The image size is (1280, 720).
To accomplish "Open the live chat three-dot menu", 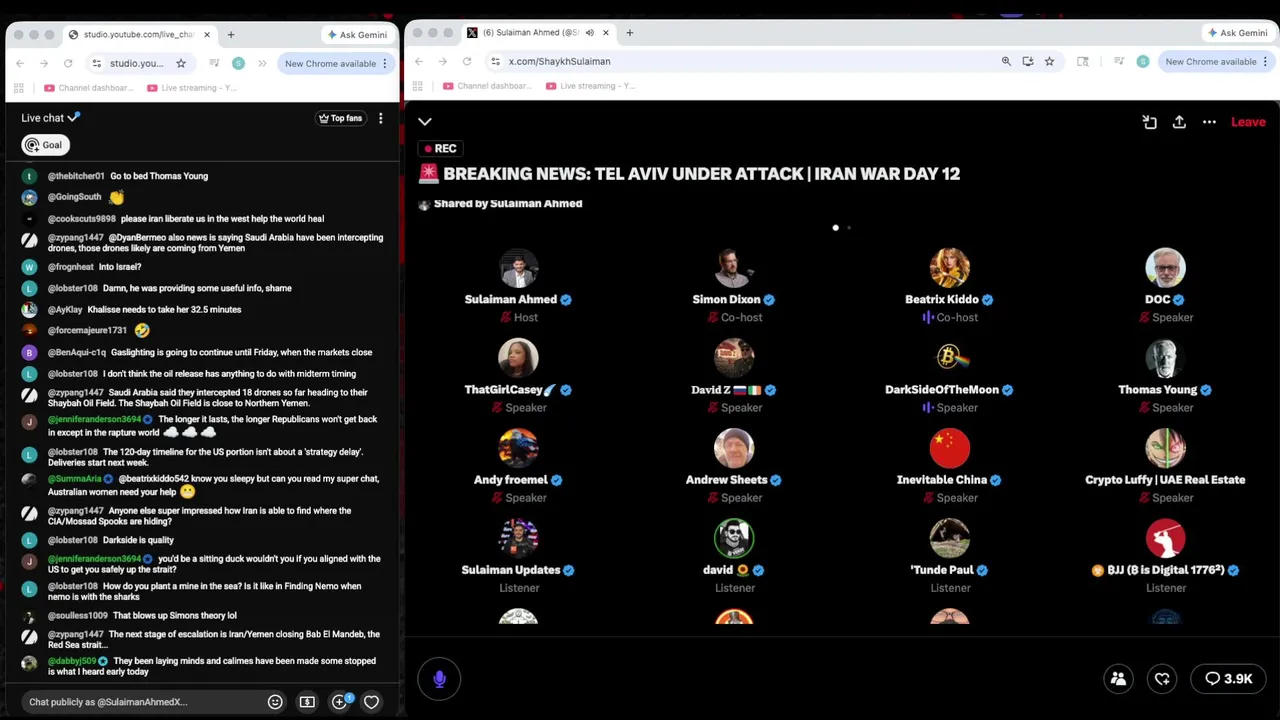I will click(x=380, y=118).
